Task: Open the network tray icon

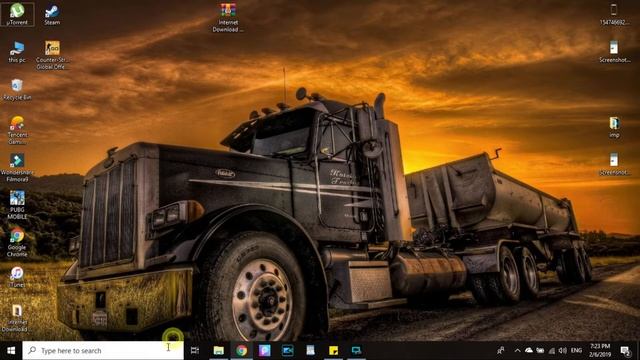Action: click(x=552, y=351)
